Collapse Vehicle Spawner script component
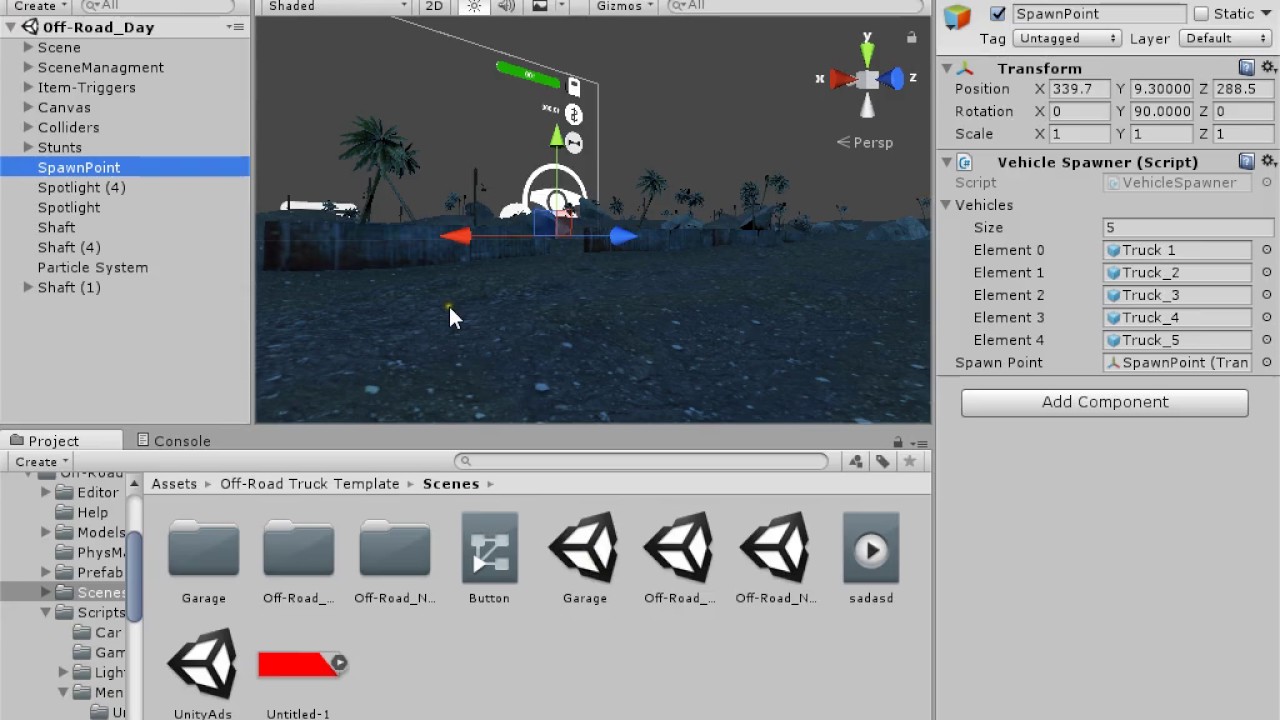This screenshot has height=720, width=1280. tap(946, 162)
